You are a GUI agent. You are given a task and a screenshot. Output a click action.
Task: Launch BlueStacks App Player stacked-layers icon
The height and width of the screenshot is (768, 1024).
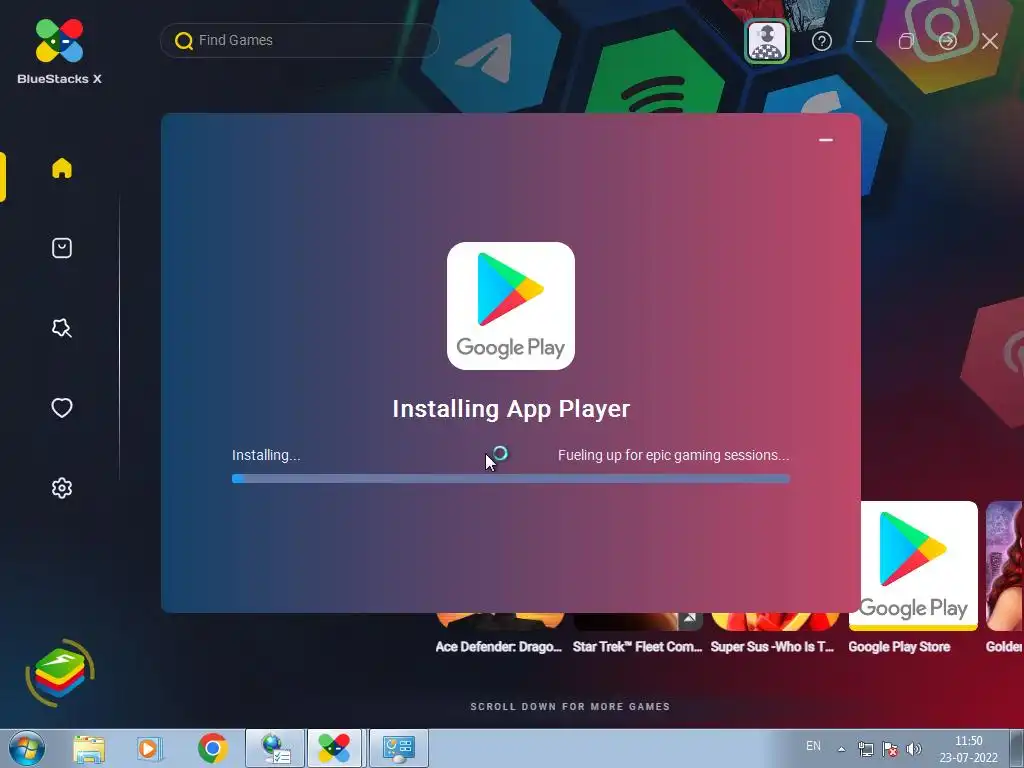60,673
